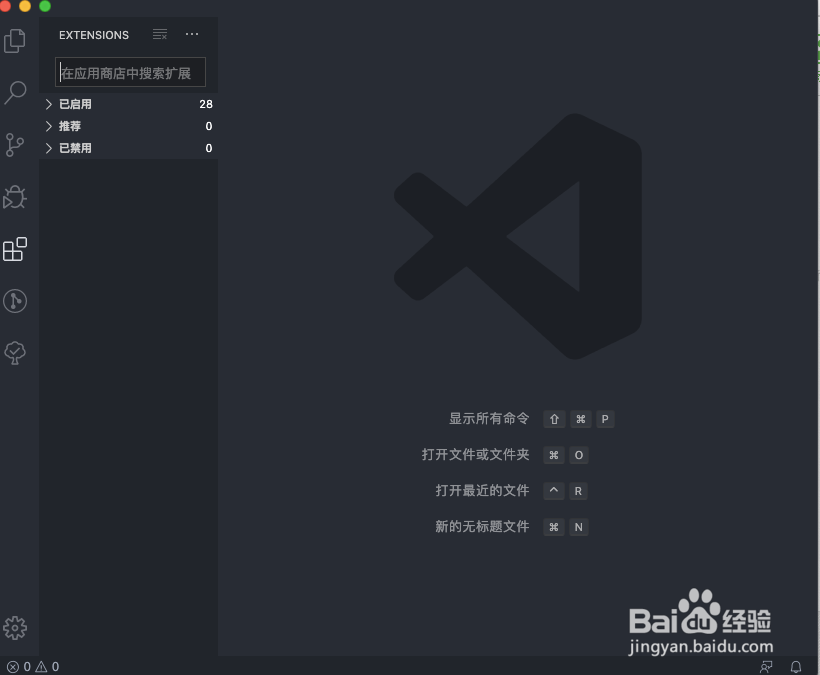Open the Source Control view
Screen dimensions: 820x675
[x=14, y=145]
